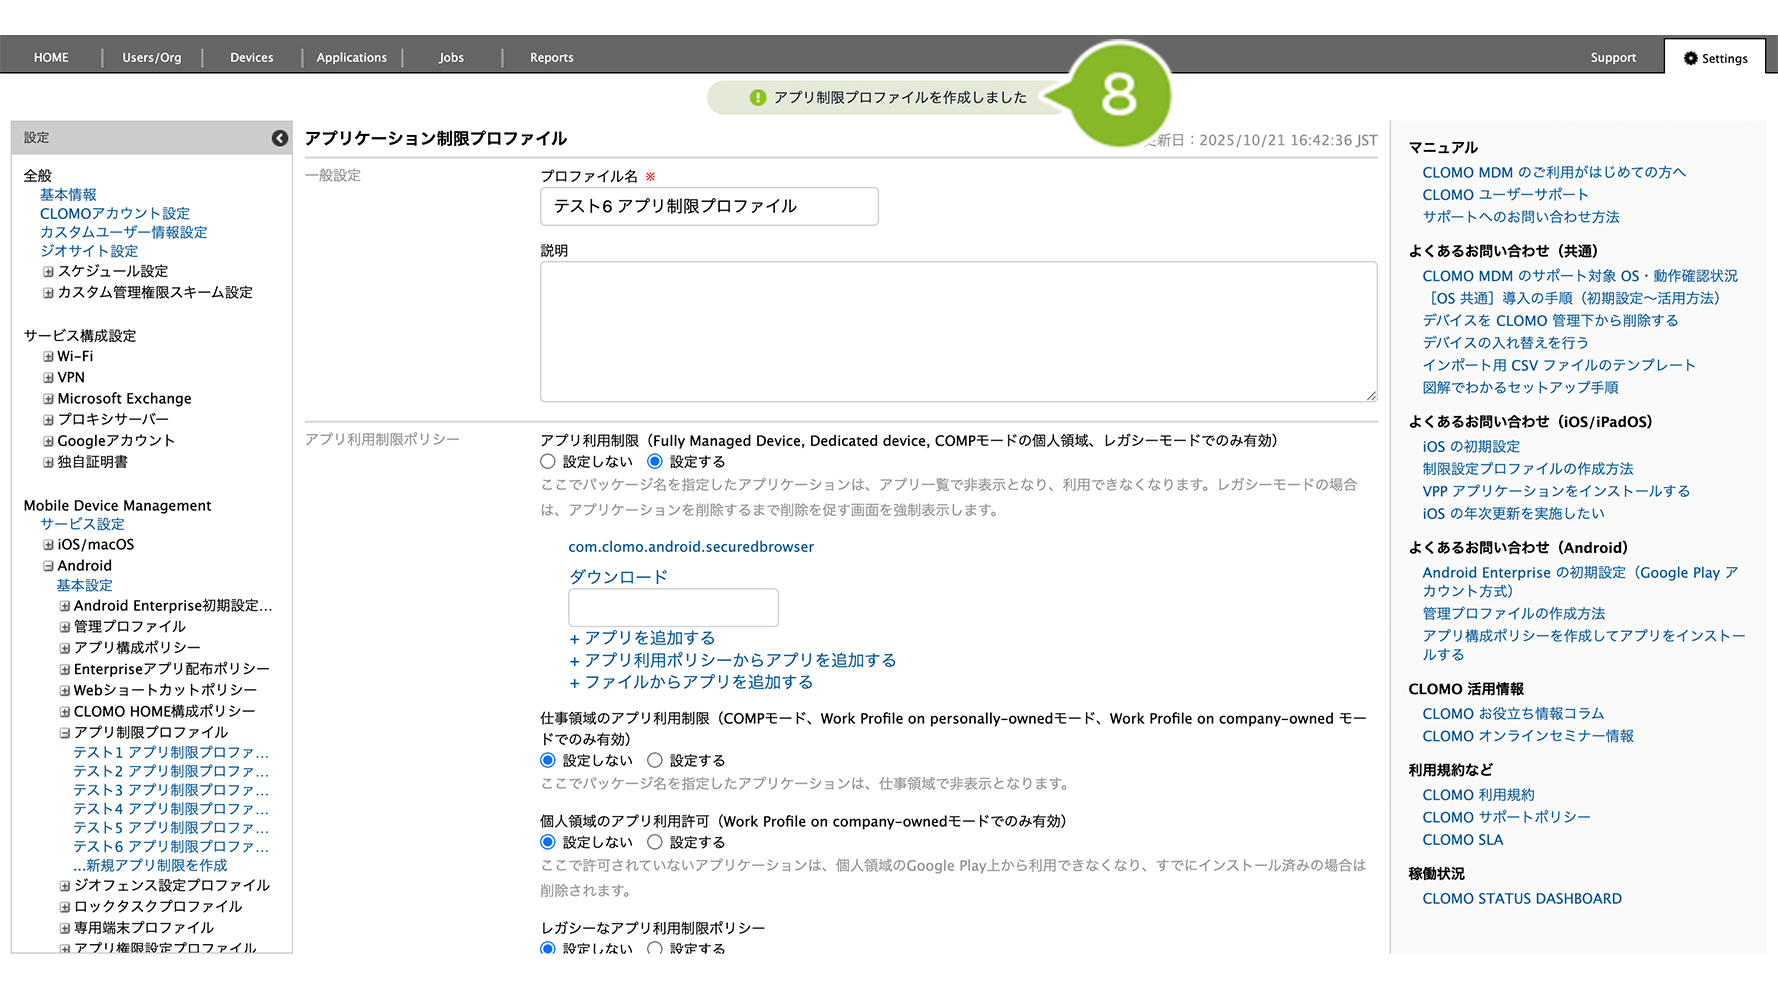Screen dimensions: 1778x1000
Task: Expand the スケジュール設定 tree item
Action: click(48, 272)
